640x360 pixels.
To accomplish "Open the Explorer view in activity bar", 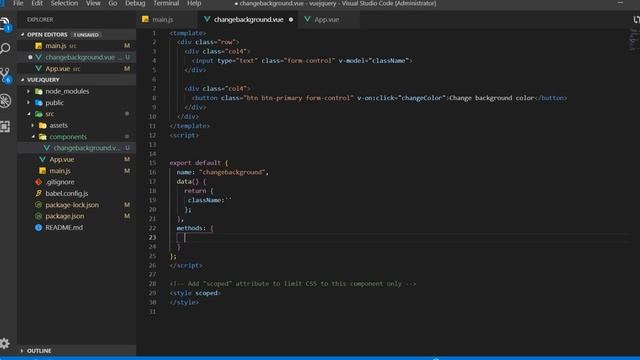I will pos(5,24).
